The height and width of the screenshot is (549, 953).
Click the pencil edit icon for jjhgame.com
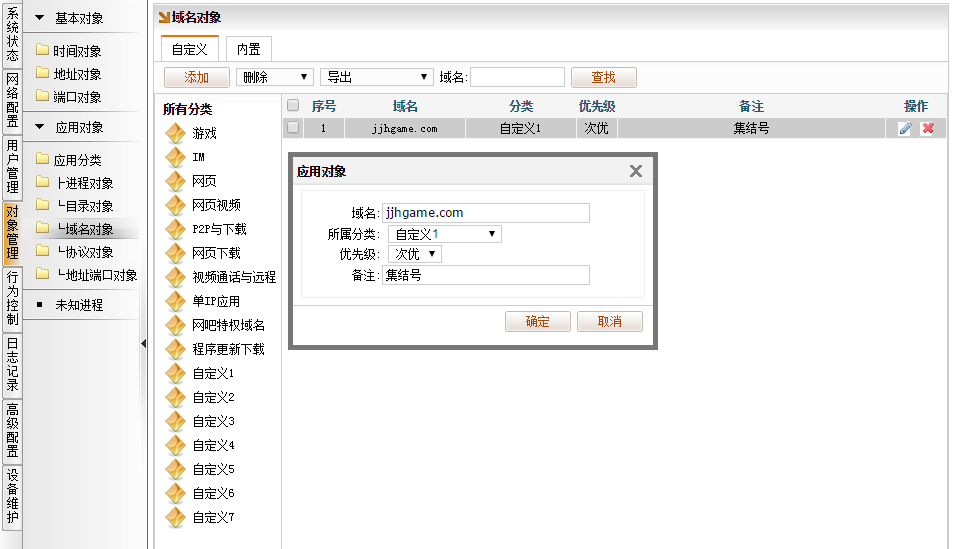pyautogui.click(x=905, y=128)
